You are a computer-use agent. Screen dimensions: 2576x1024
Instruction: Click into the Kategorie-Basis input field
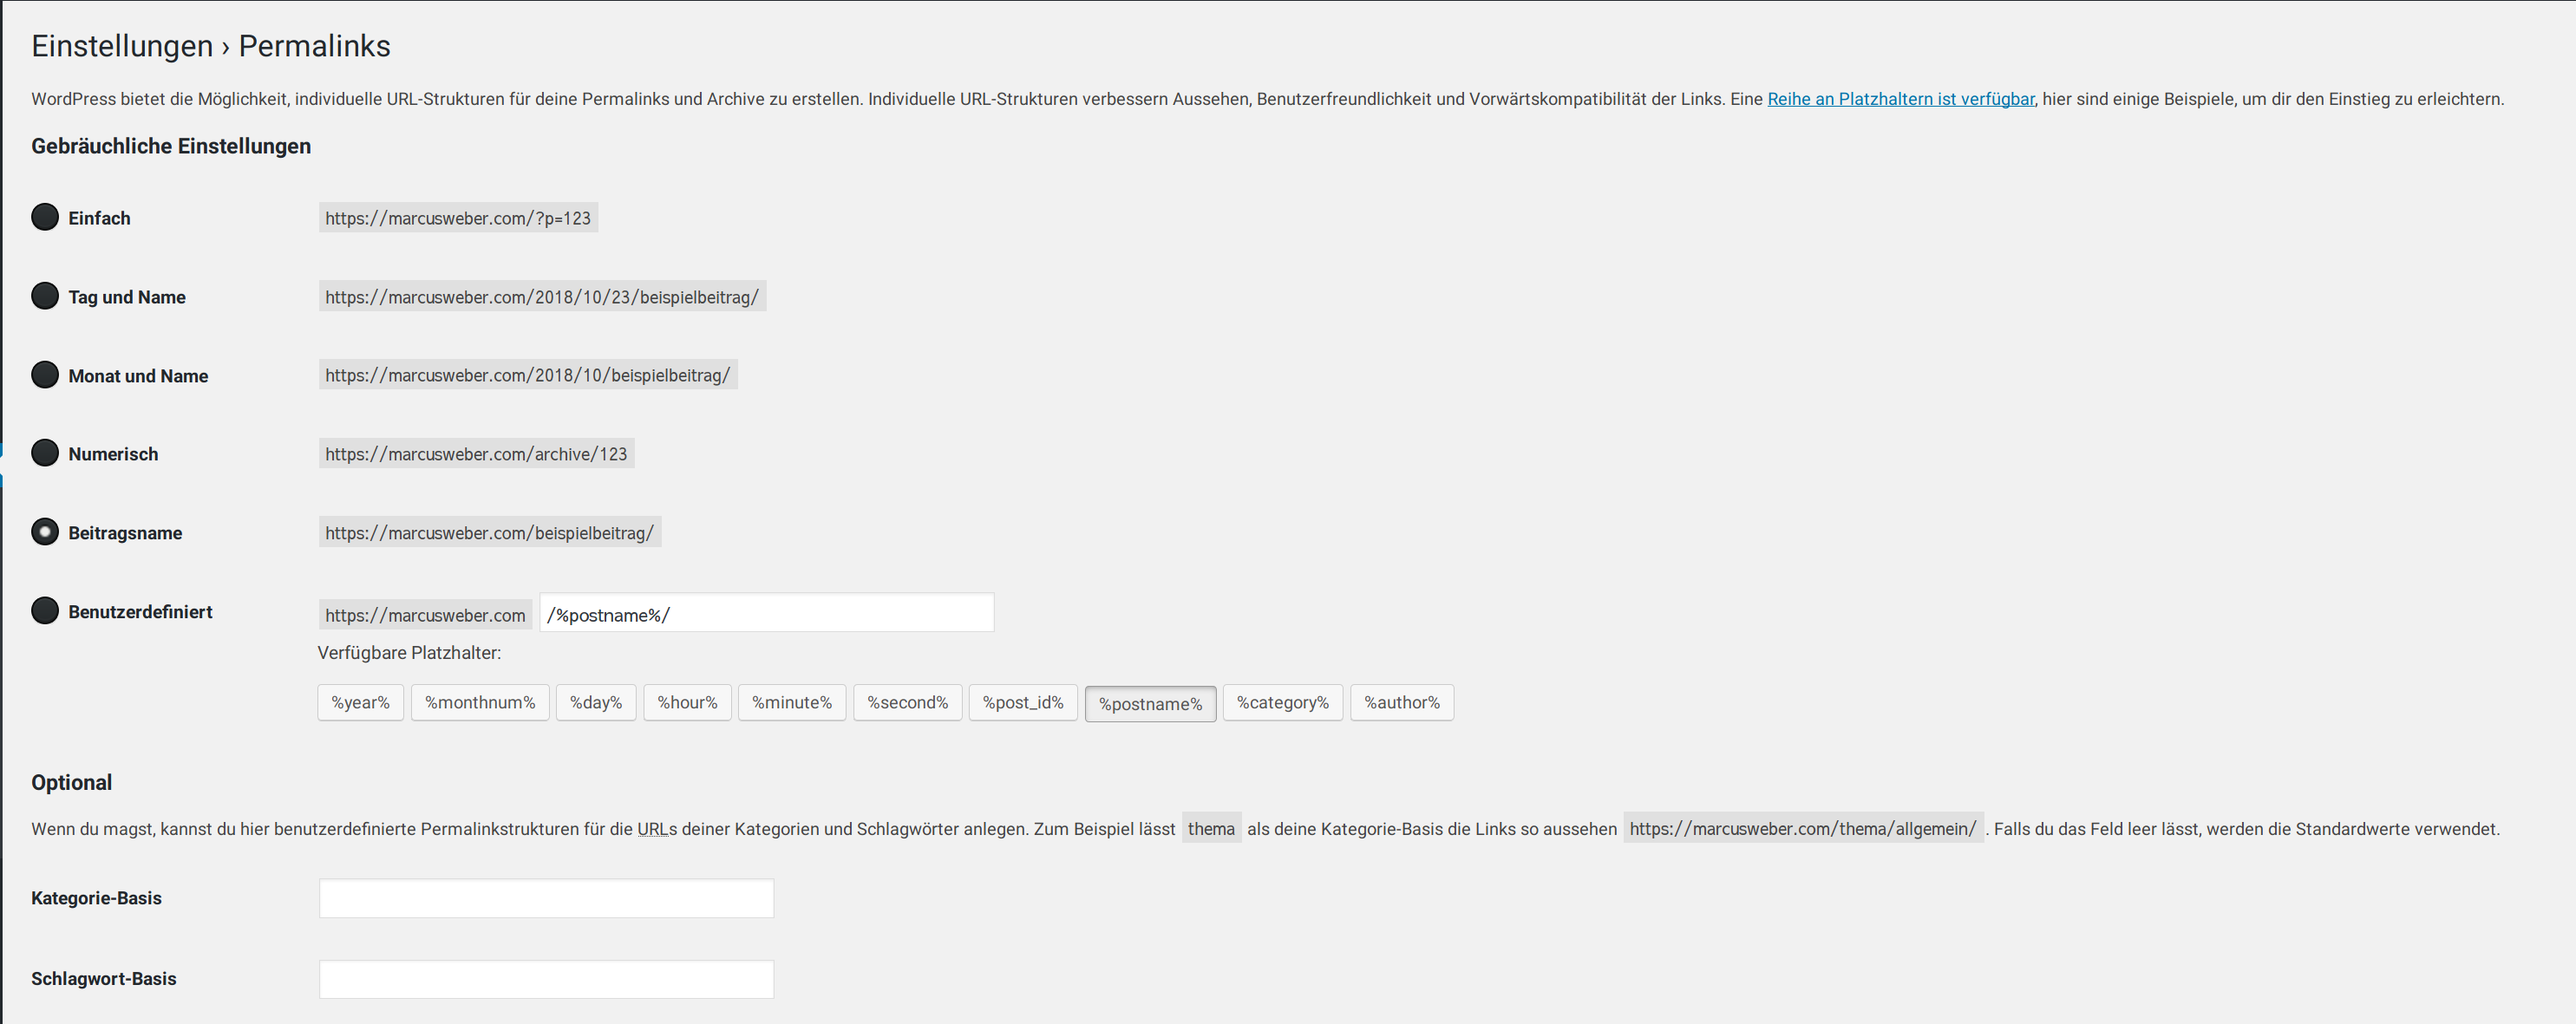546,898
